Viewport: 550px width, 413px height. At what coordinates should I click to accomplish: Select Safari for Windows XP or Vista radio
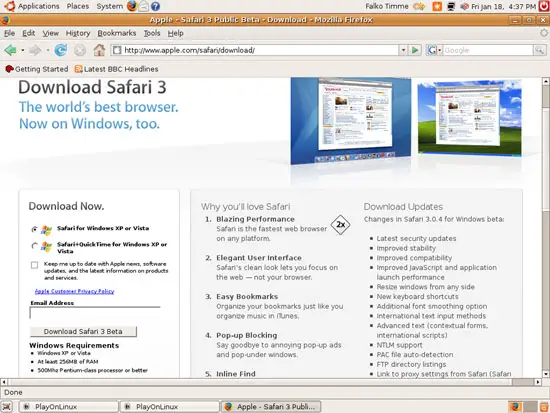pos(34,229)
